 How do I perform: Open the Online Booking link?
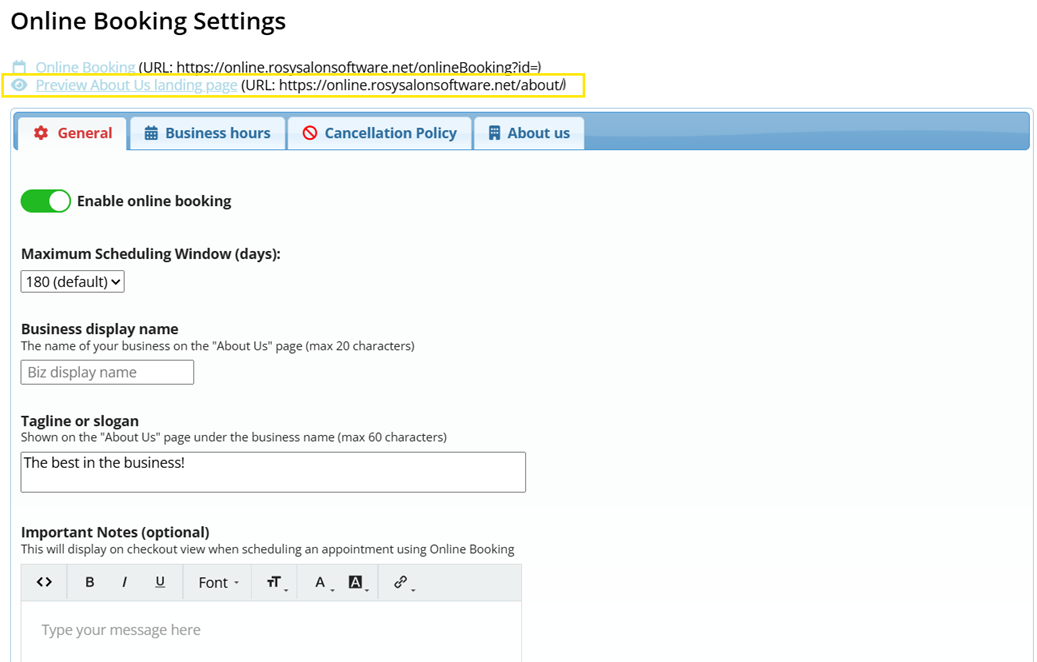(x=85, y=67)
